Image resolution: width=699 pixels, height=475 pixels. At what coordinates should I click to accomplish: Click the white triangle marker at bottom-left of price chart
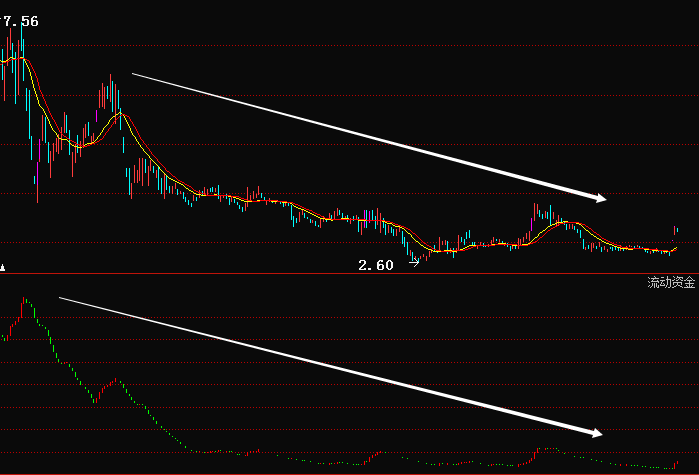(3, 268)
